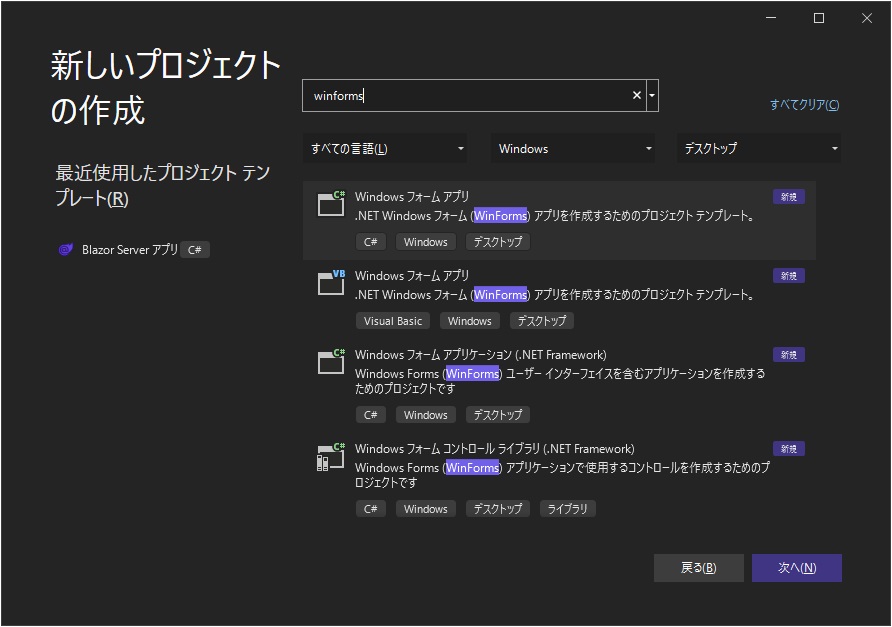892x627 pixels.
Task: Click the C# tag on first template
Action: (x=371, y=242)
